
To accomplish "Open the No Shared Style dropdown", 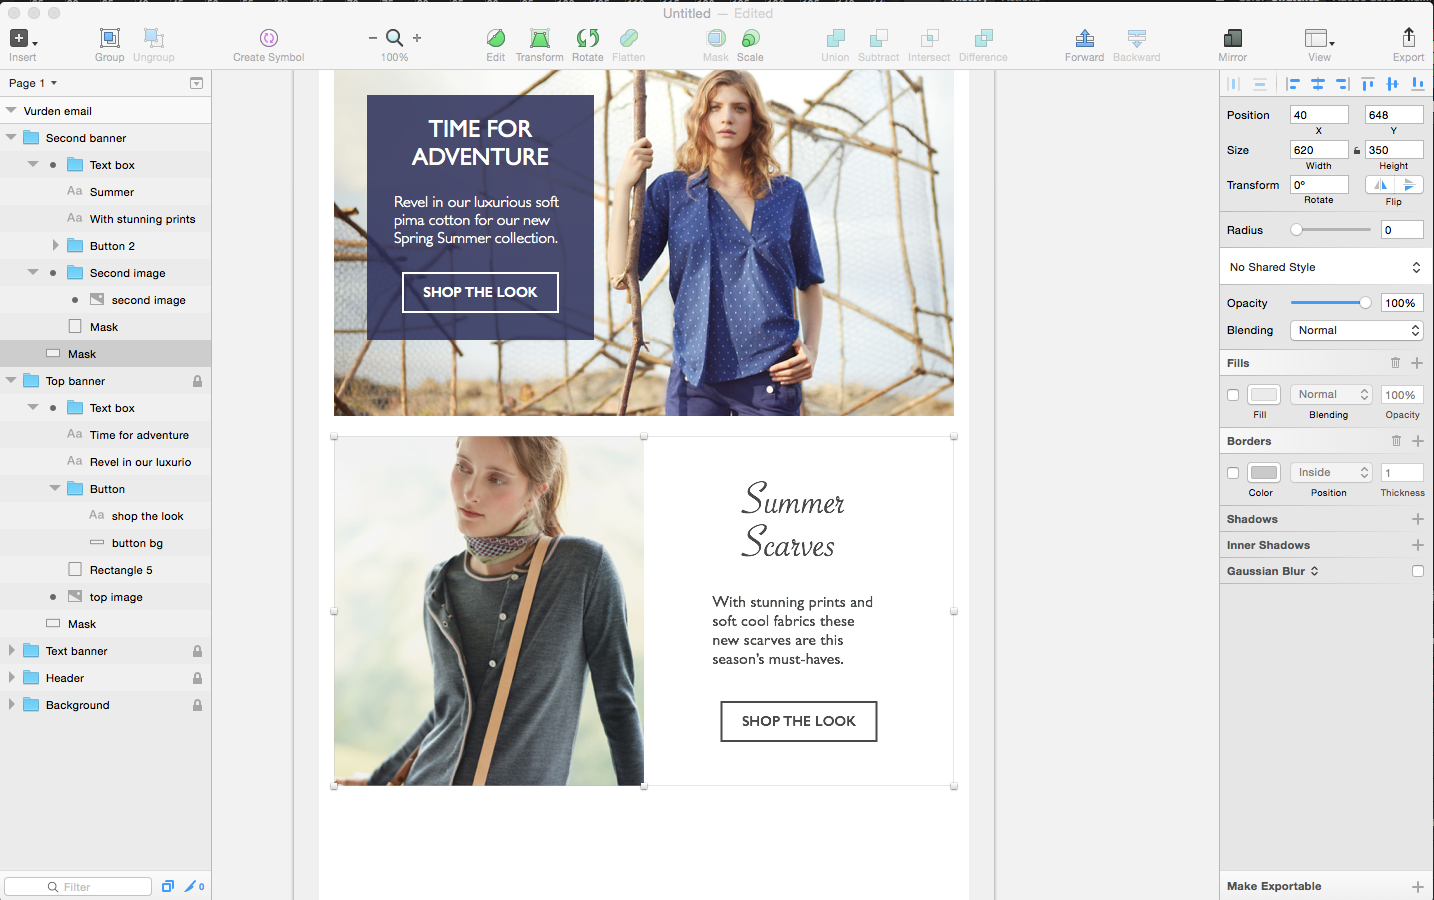I will tap(1325, 267).
